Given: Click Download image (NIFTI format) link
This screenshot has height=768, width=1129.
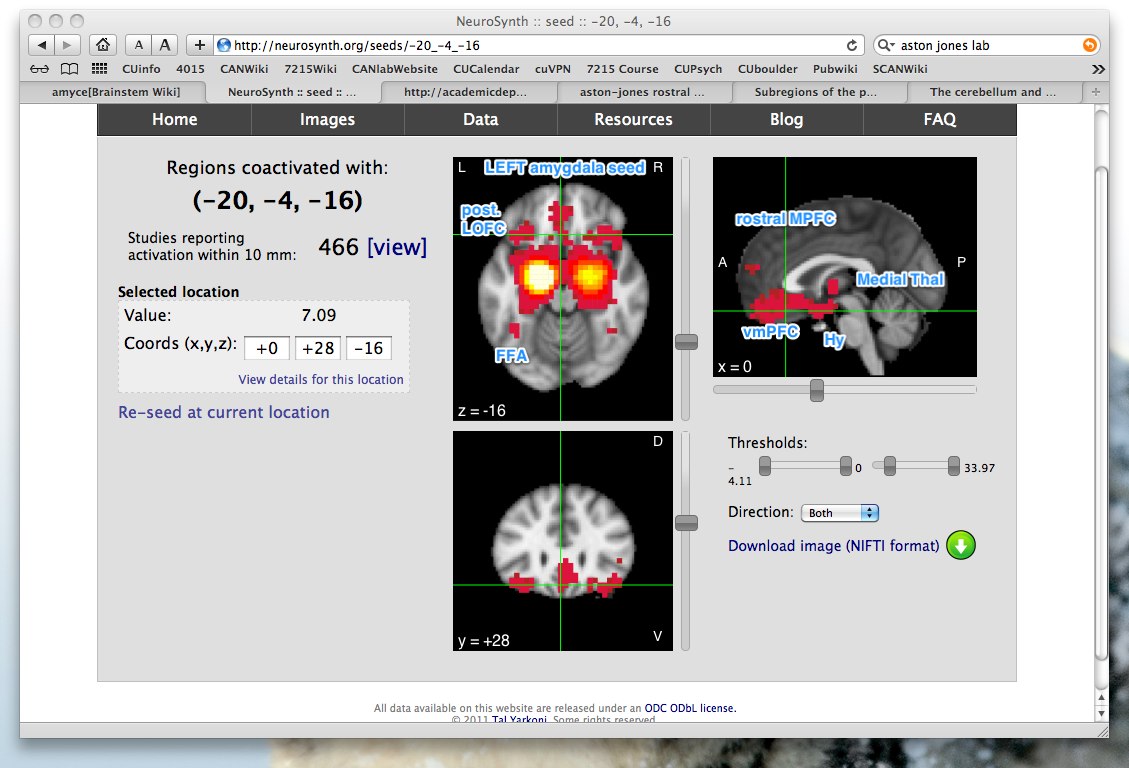Looking at the screenshot, I should click(x=834, y=546).
